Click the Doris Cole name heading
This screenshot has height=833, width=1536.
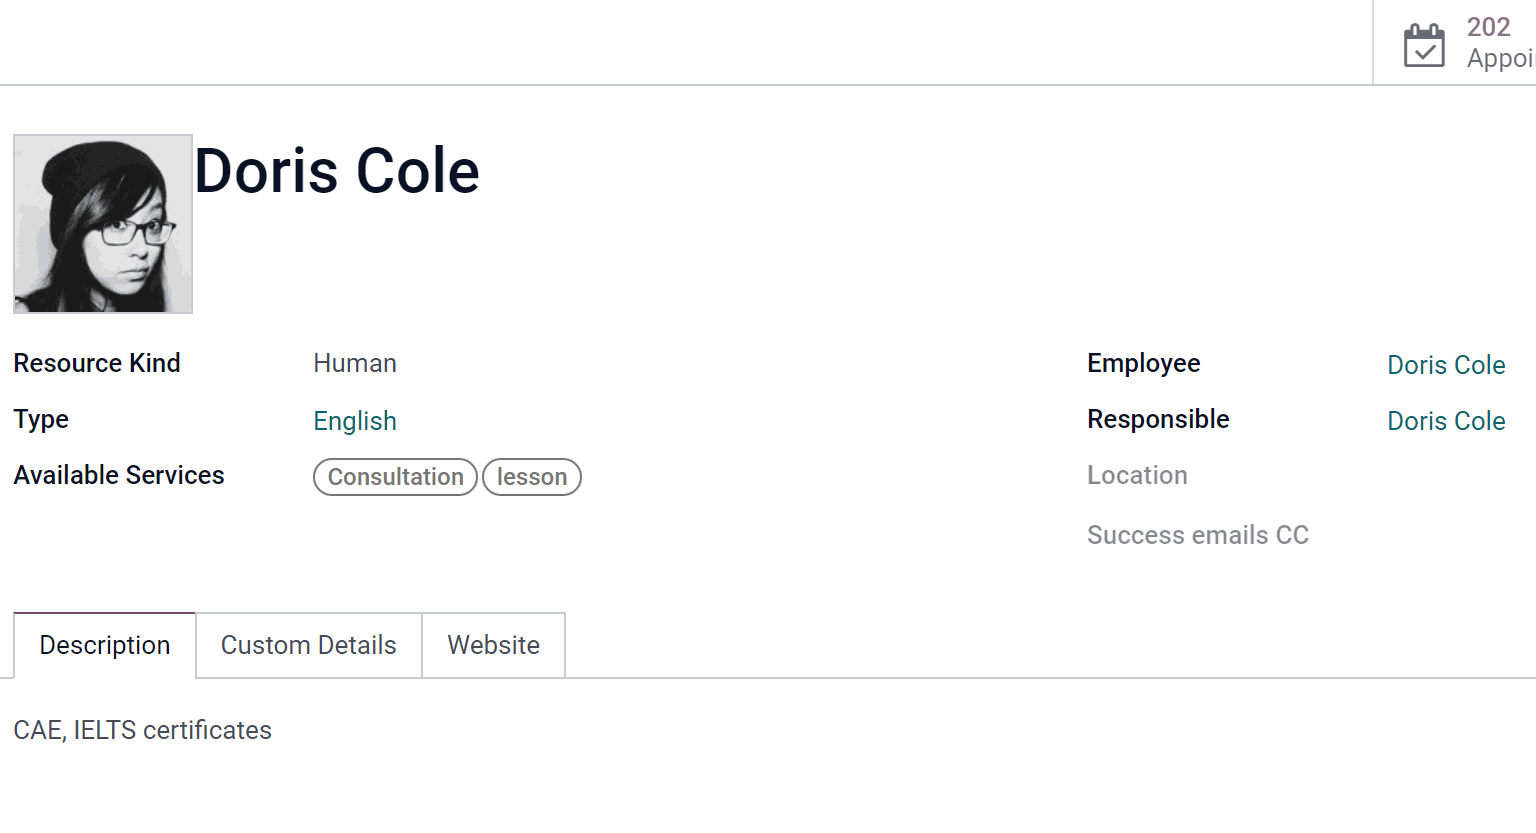click(x=337, y=170)
